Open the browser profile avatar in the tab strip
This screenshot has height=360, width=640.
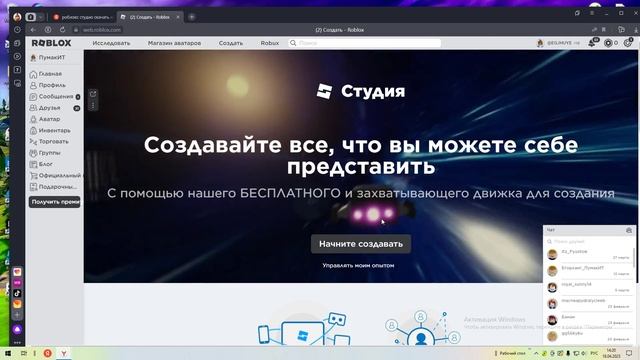(17, 17)
